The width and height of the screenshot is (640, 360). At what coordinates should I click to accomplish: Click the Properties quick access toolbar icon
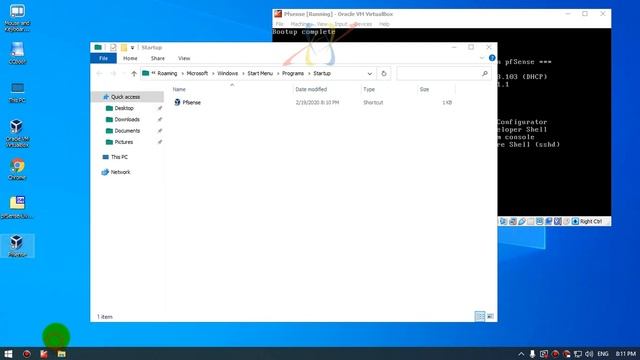[x=113, y=47]
